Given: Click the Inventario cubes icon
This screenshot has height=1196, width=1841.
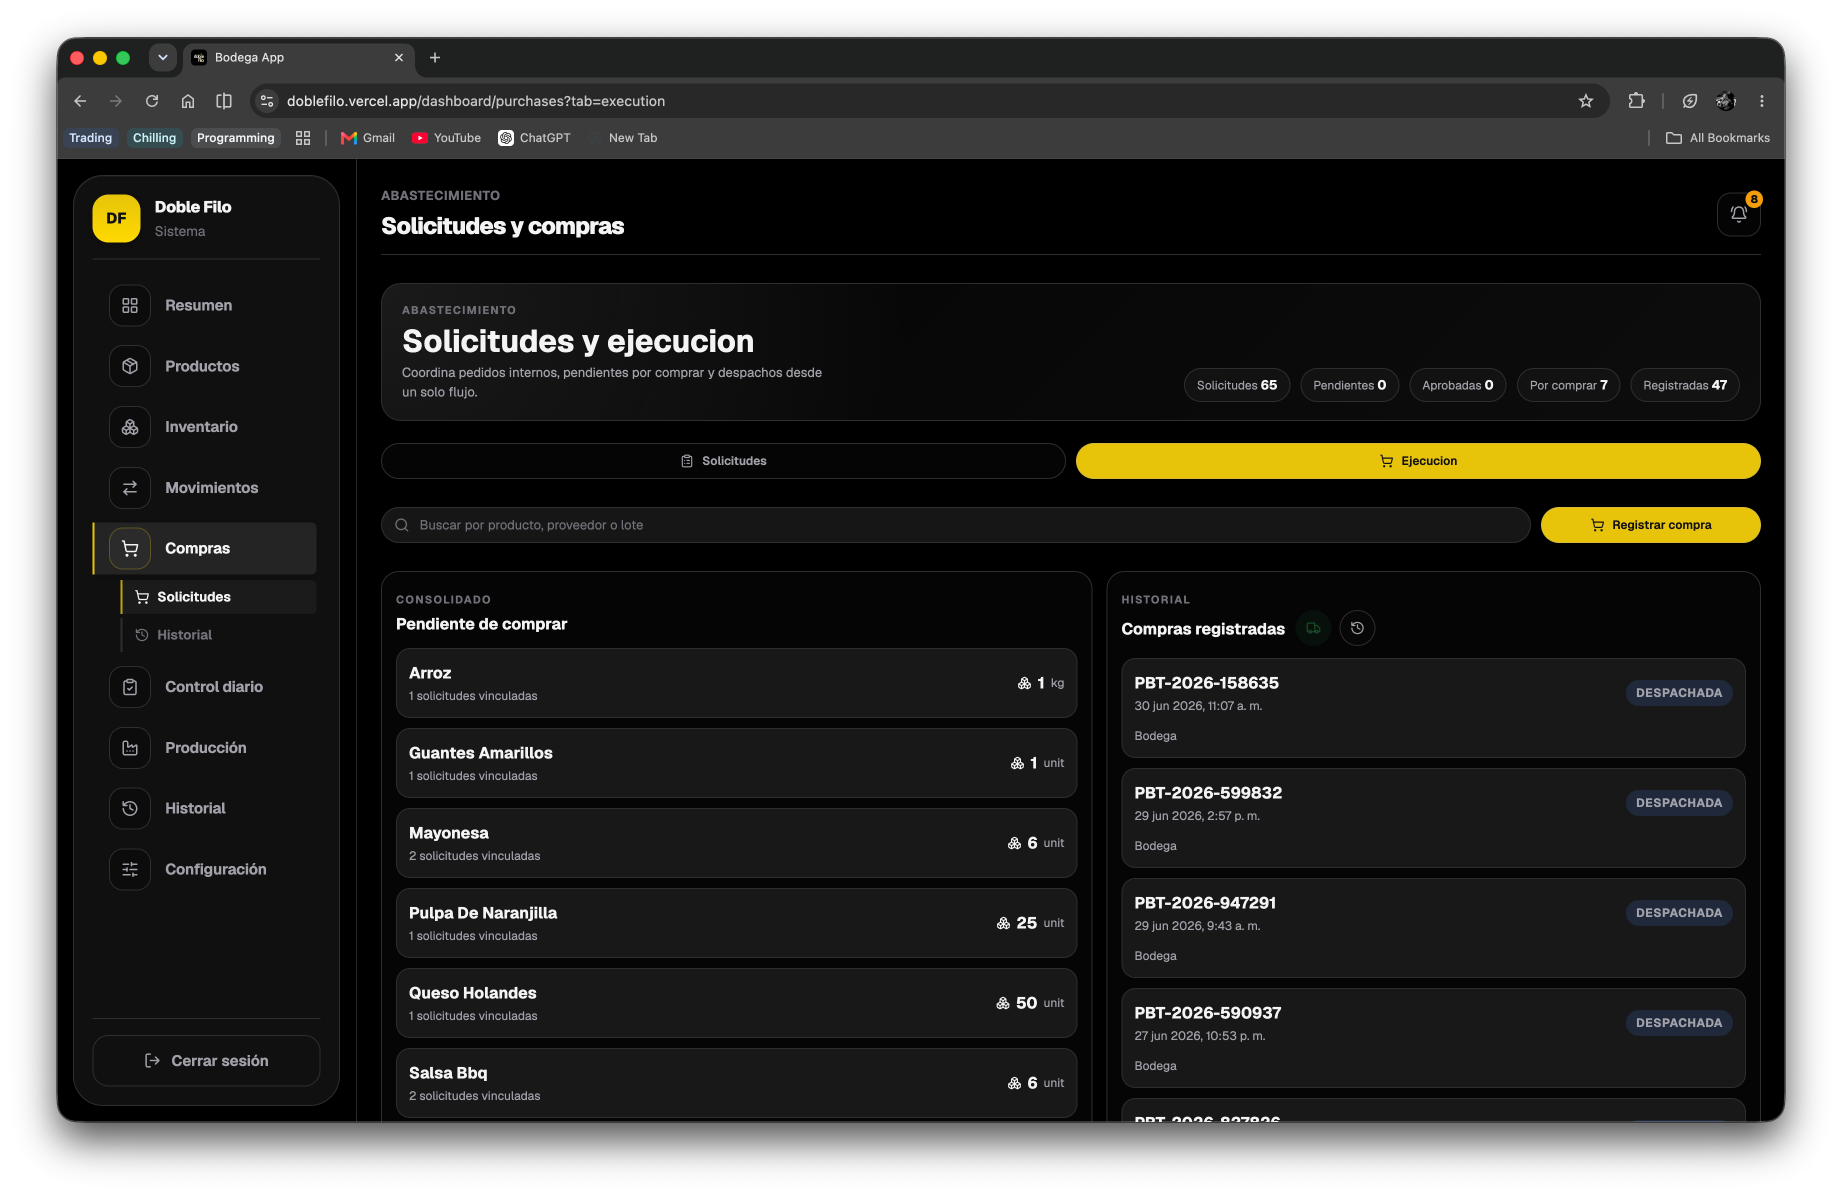Looking at the screenshot, I should pyautogui.click(x=130, y=427).
